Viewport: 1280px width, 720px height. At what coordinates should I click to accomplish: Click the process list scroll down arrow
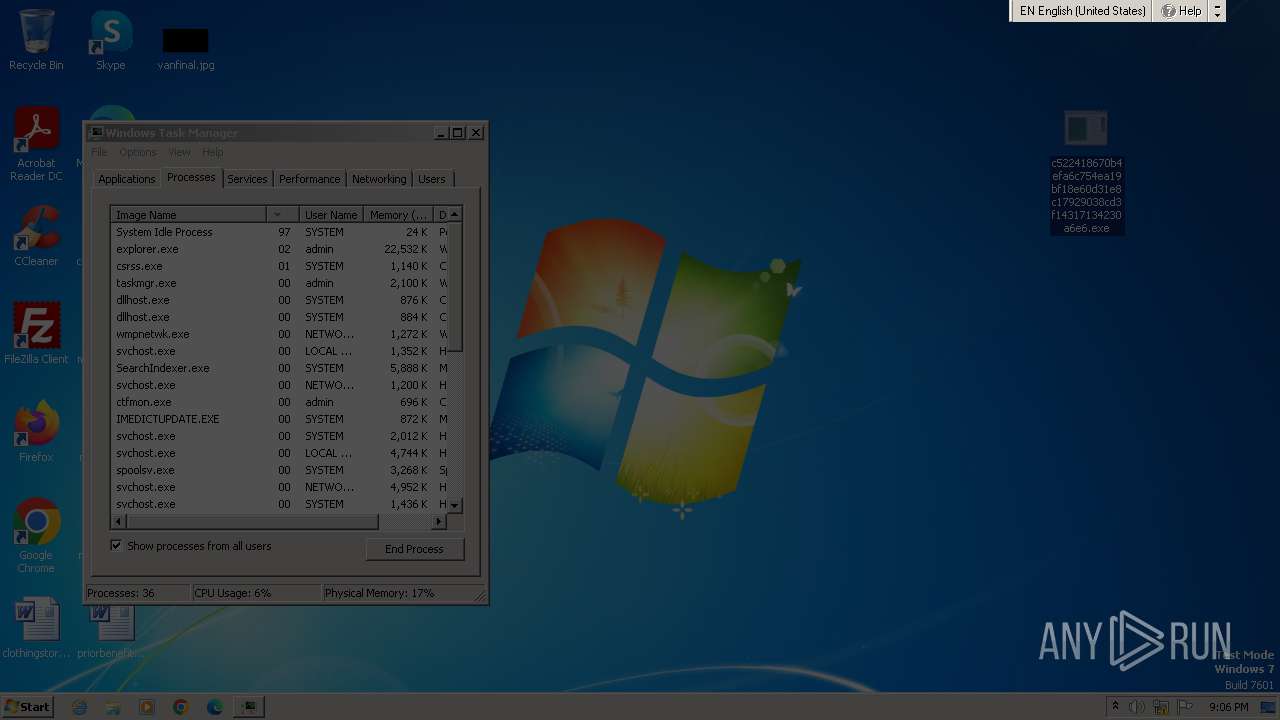click(x=454, y=505)
